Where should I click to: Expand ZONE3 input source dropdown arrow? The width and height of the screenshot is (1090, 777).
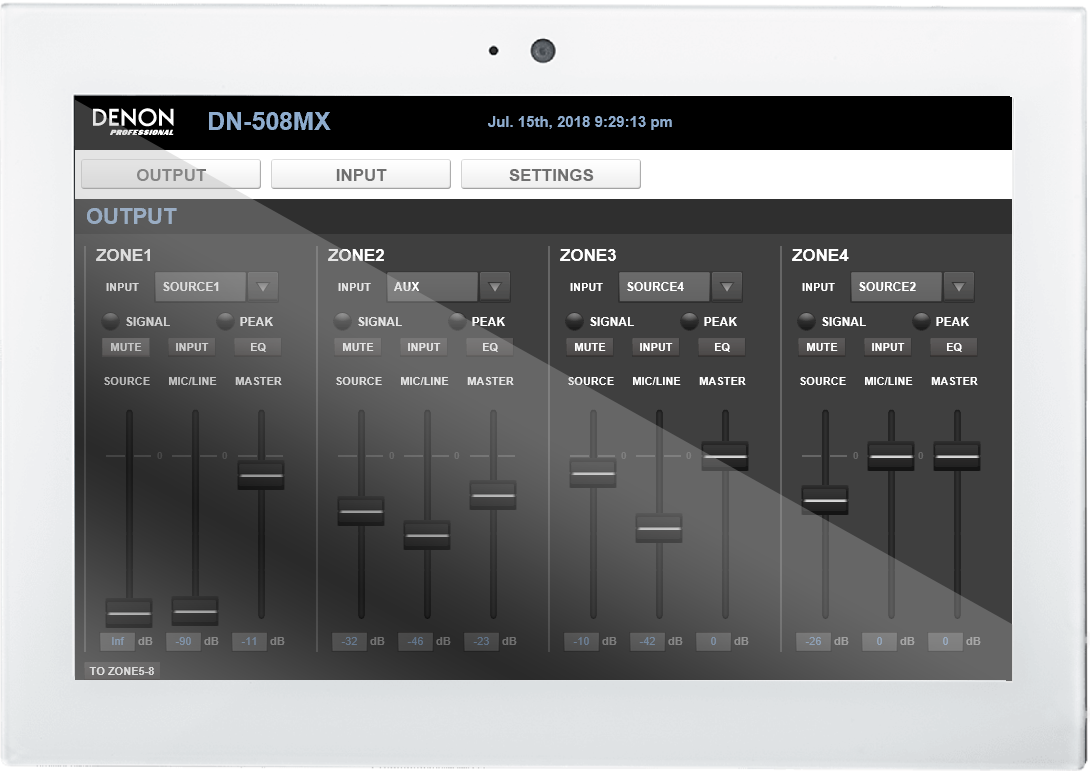726,287
